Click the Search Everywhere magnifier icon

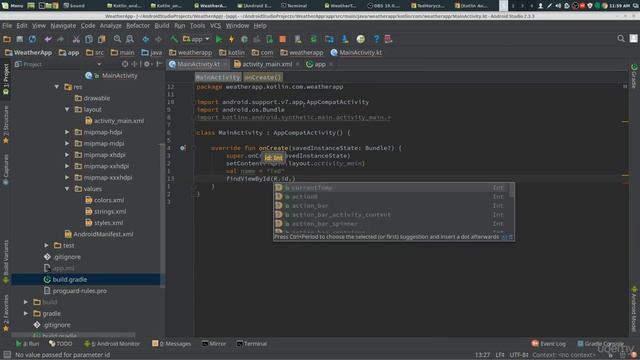[621, 39]
